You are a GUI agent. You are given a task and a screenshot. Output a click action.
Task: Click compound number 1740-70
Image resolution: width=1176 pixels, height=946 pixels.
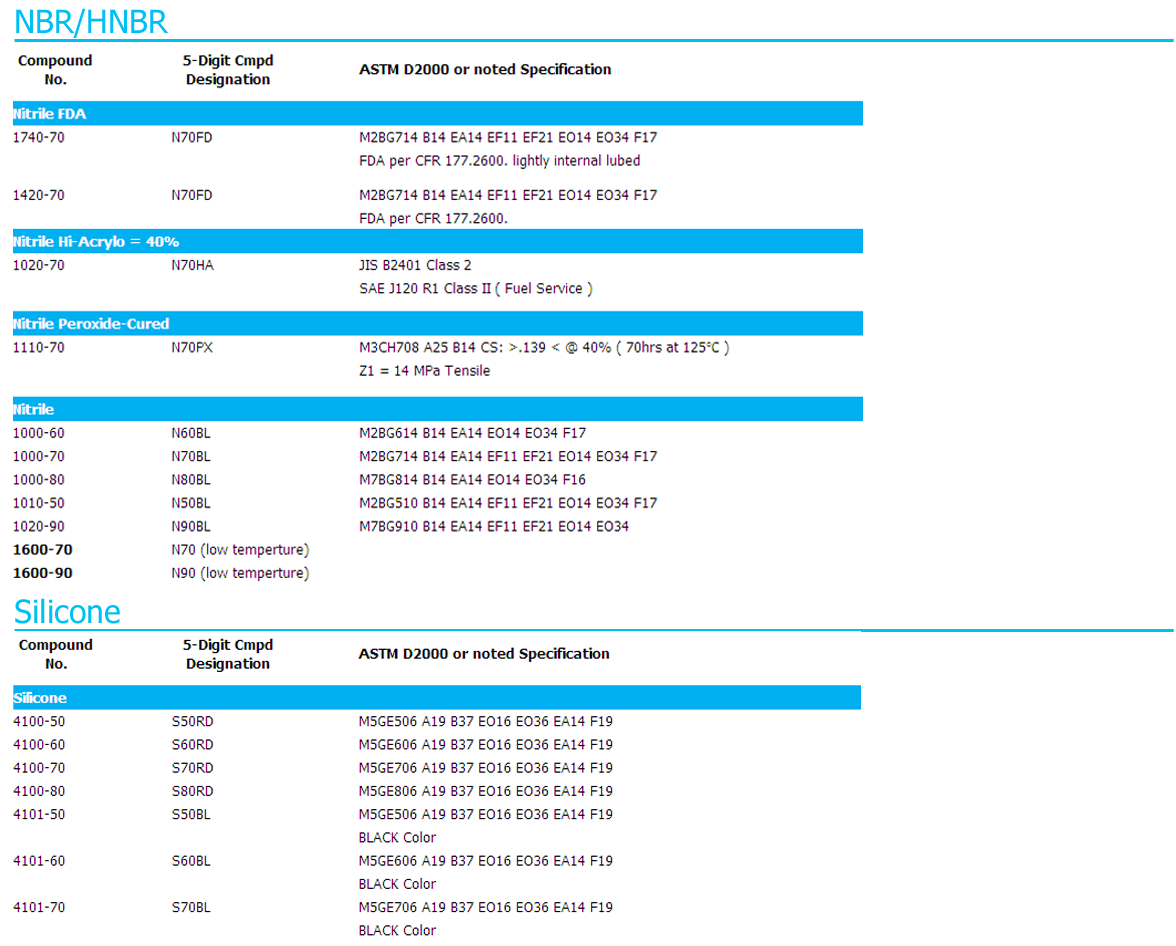click(x=38, y=137)
